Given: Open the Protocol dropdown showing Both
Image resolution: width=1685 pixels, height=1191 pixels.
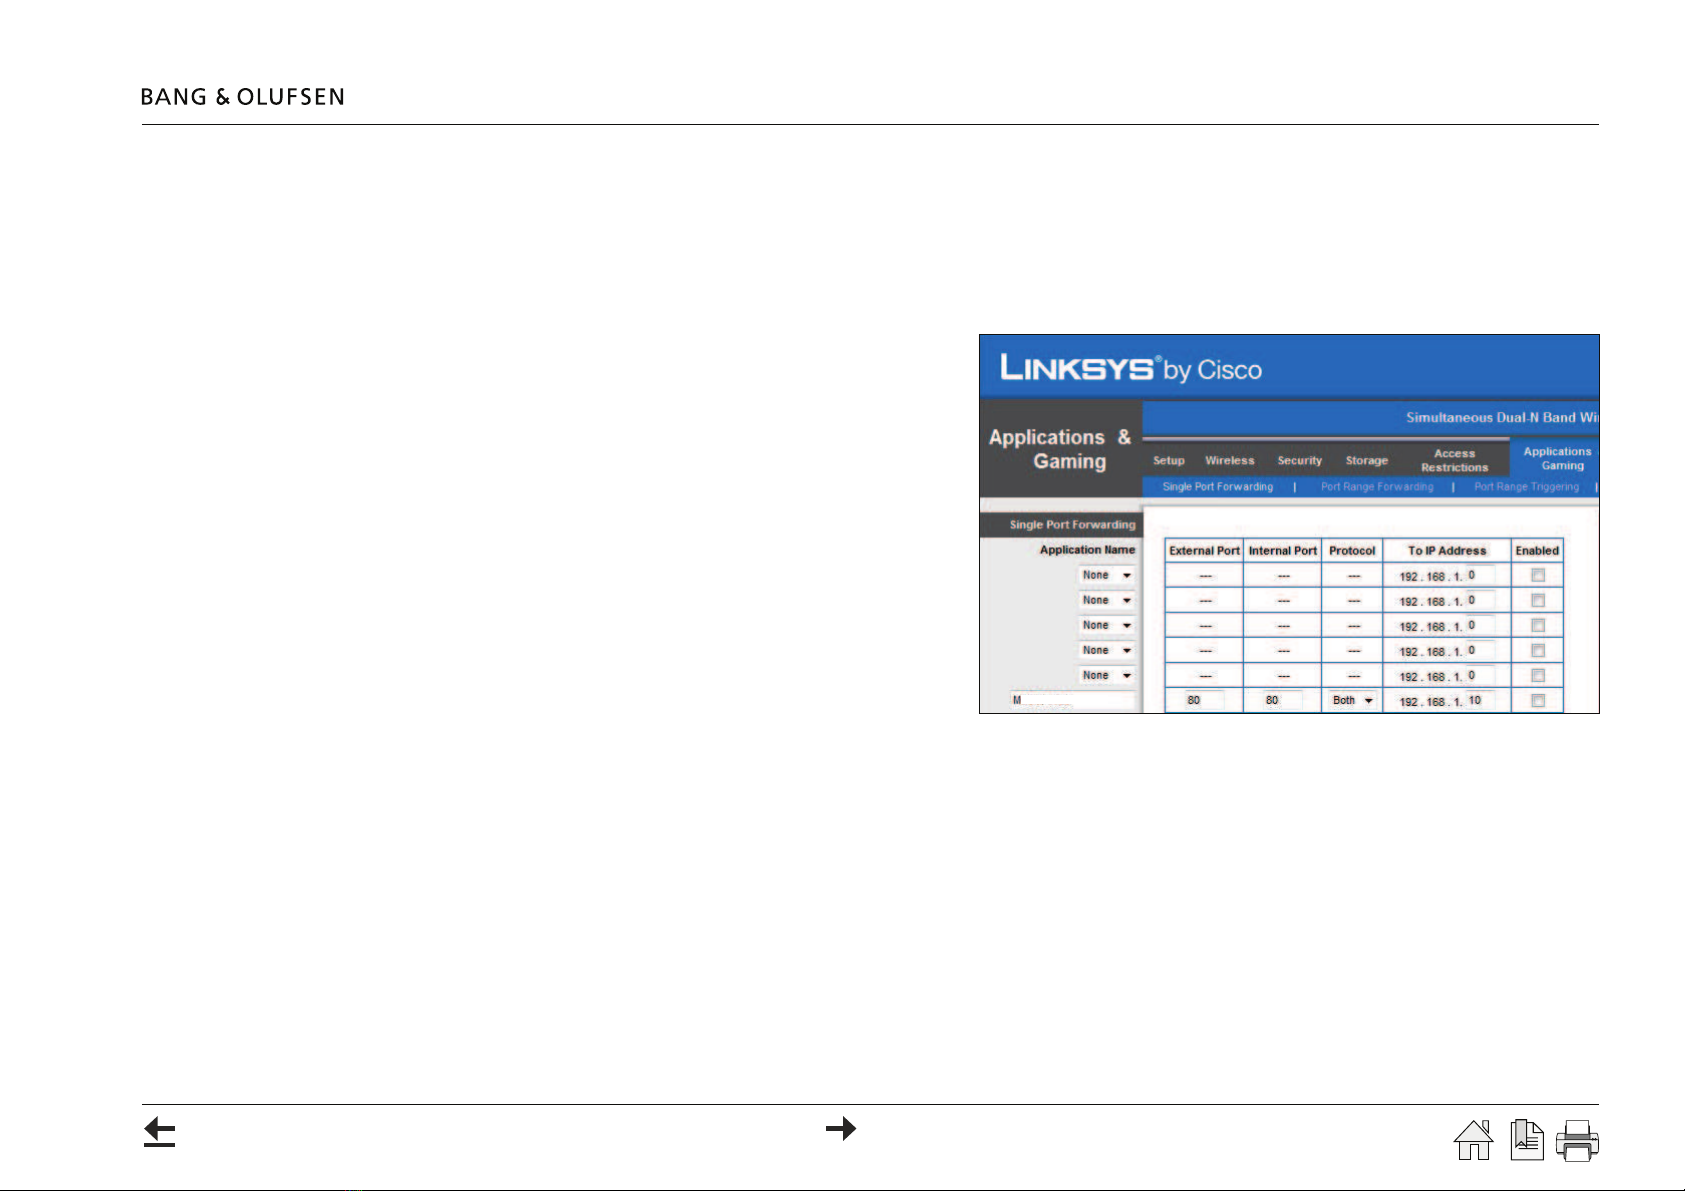Looking at the screenshot, I should coord(1353,700).
